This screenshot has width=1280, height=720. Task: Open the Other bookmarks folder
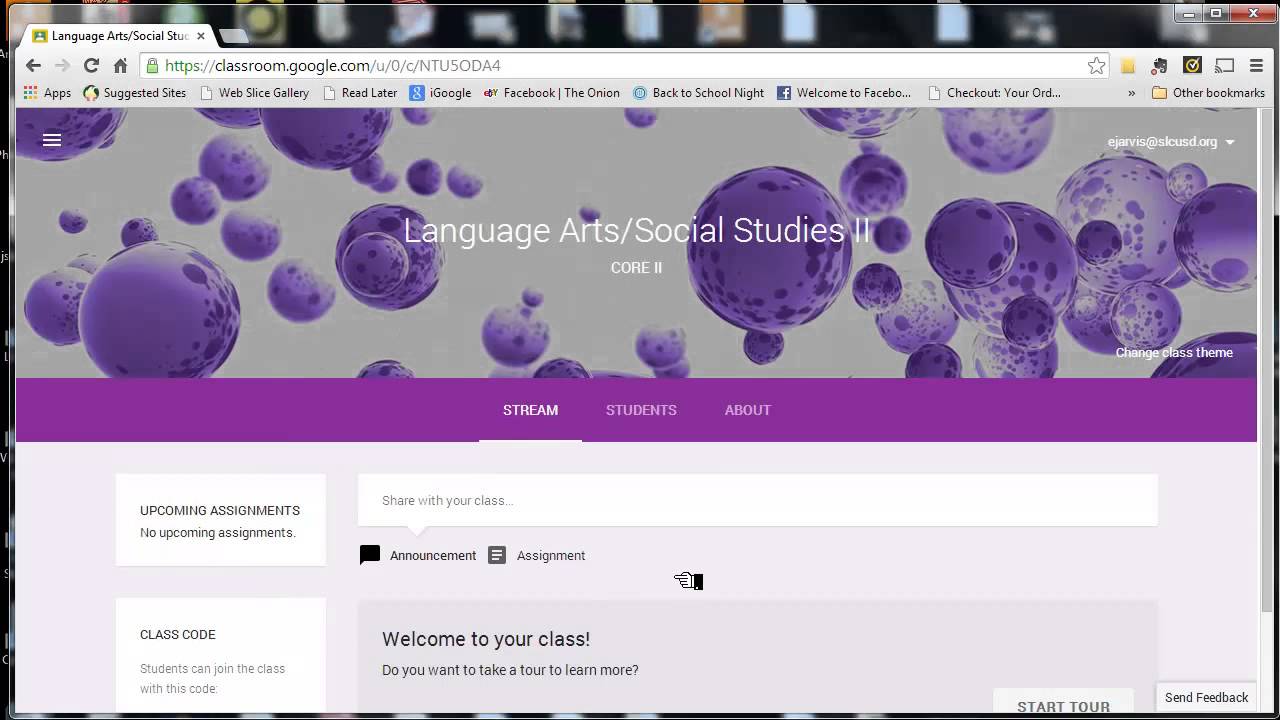1208,93
